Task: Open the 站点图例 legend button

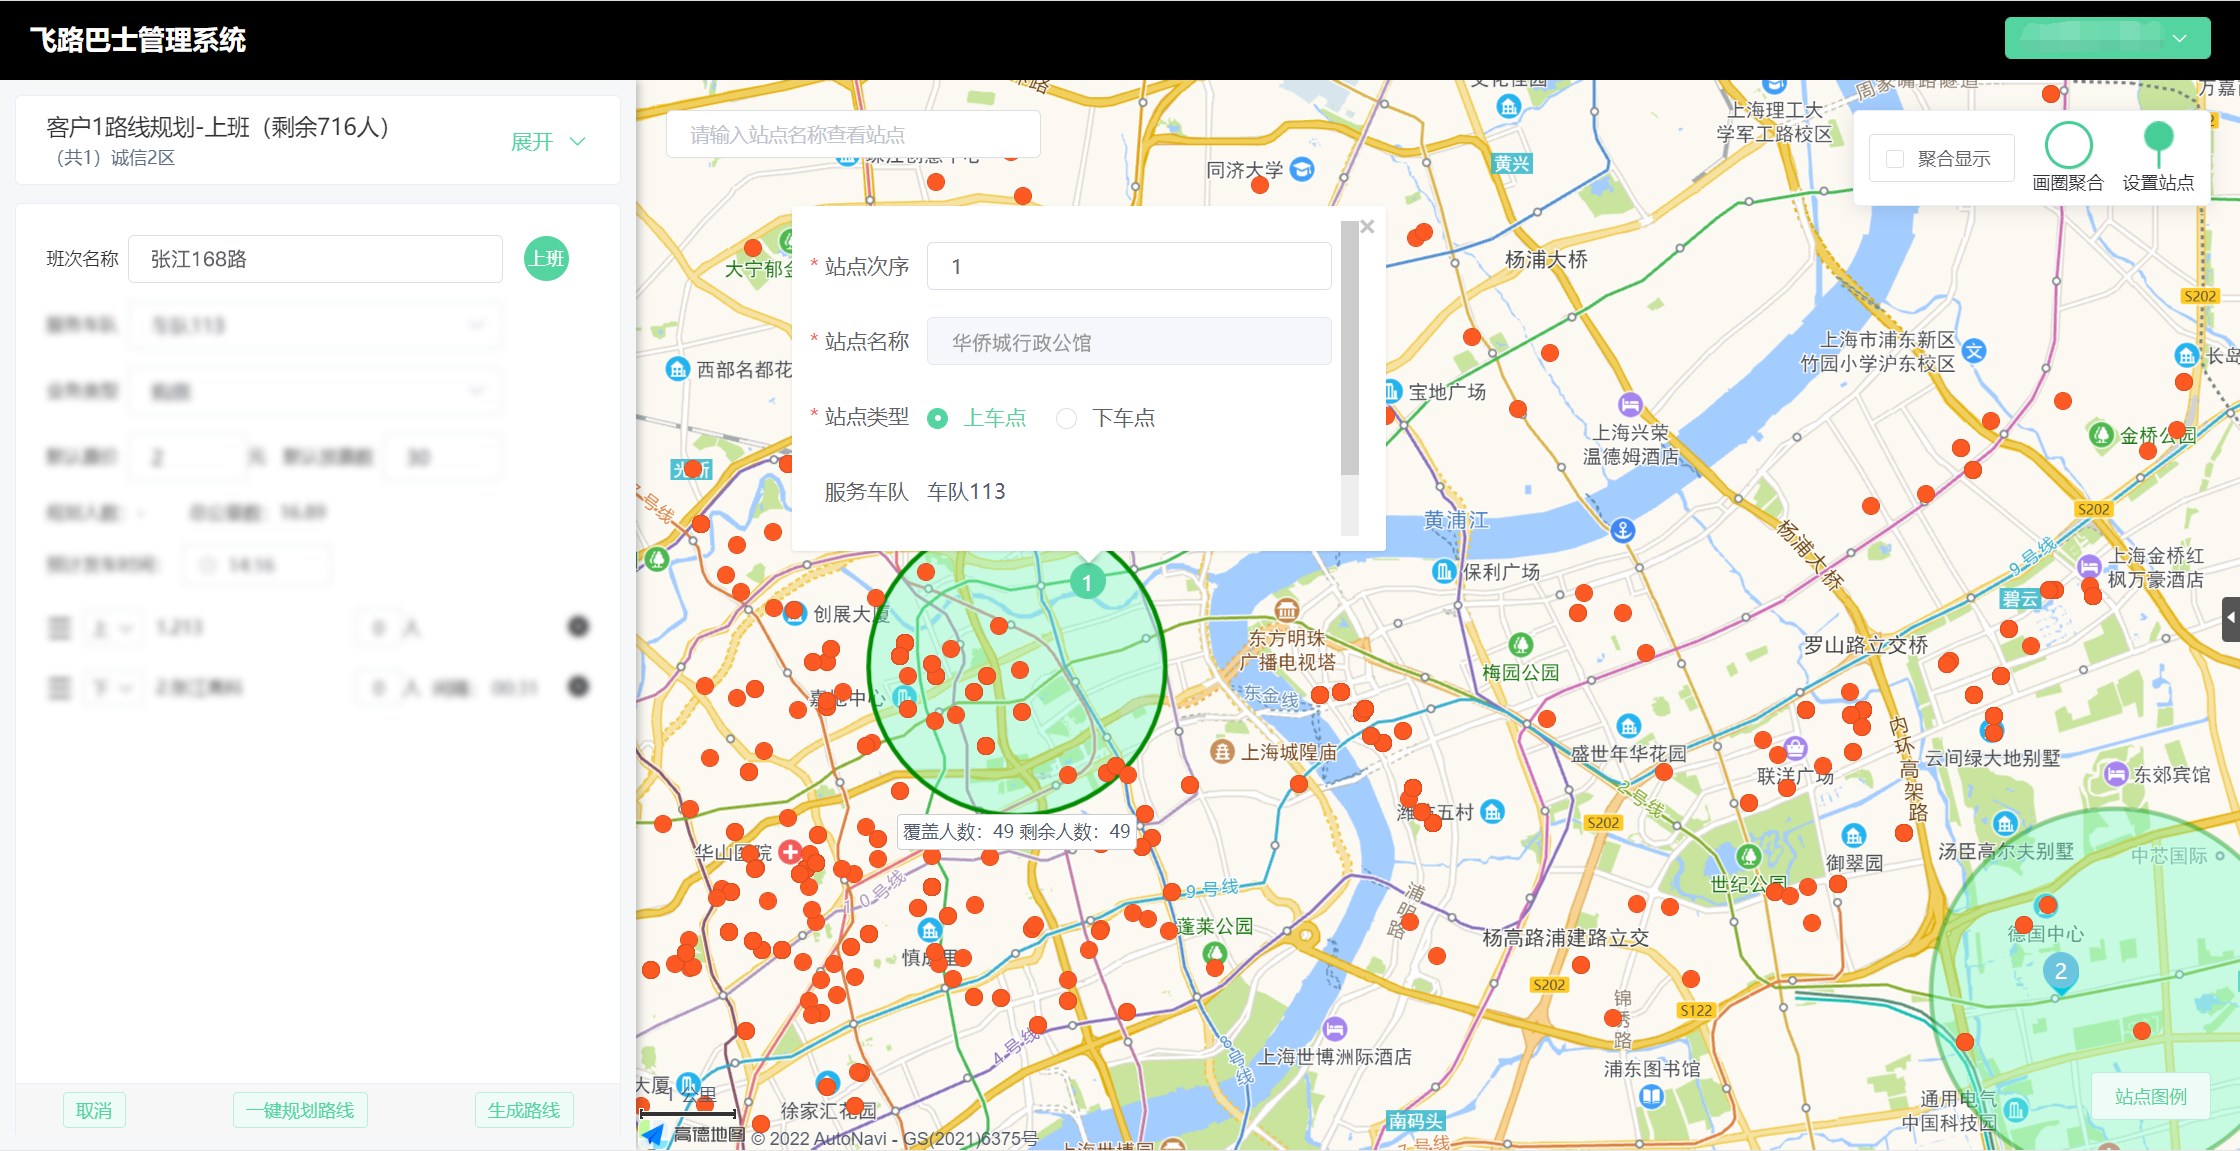Action: (x=2150, y=1096)
